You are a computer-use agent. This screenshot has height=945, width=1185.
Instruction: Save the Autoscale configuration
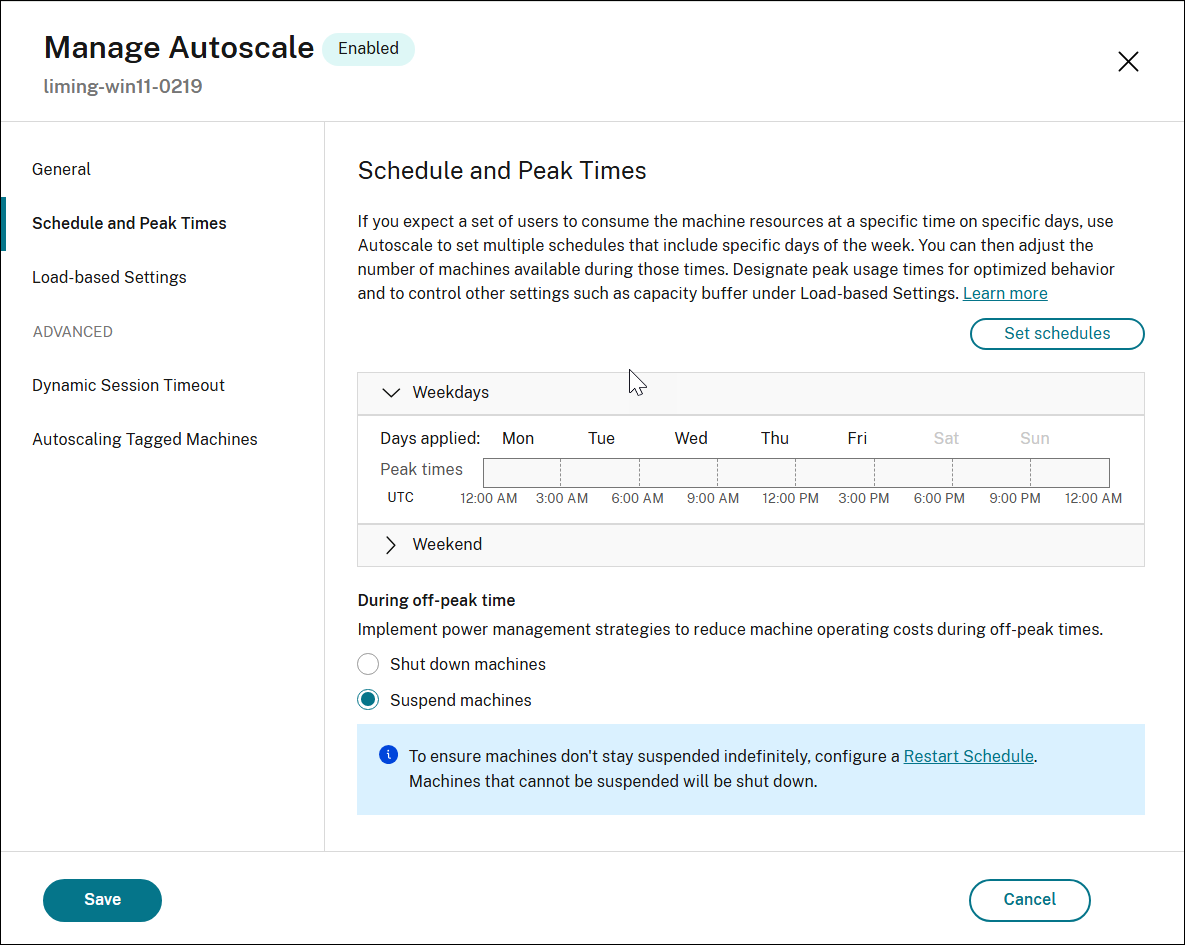[102, 900]
